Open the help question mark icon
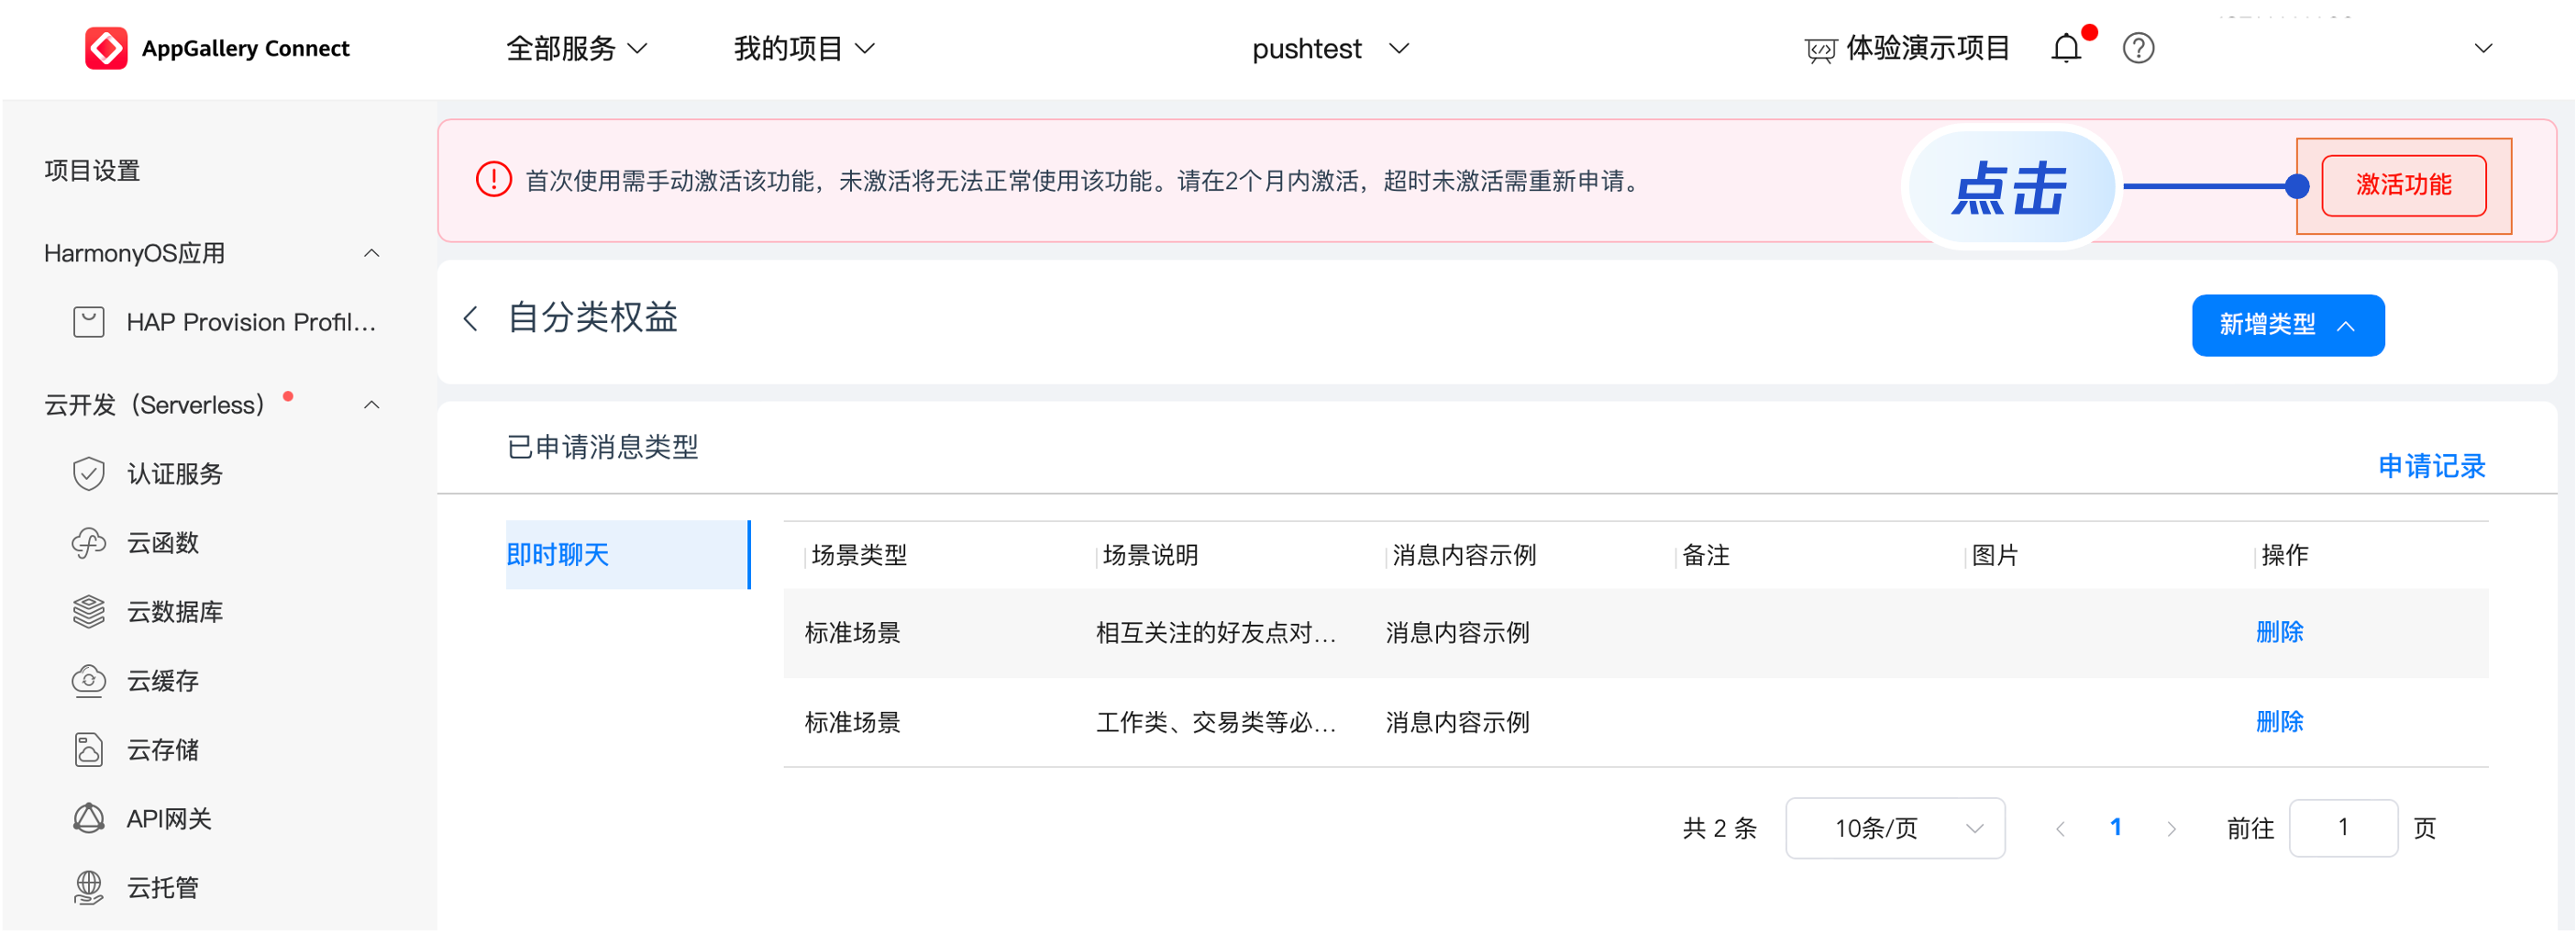 pos(2138,48)
